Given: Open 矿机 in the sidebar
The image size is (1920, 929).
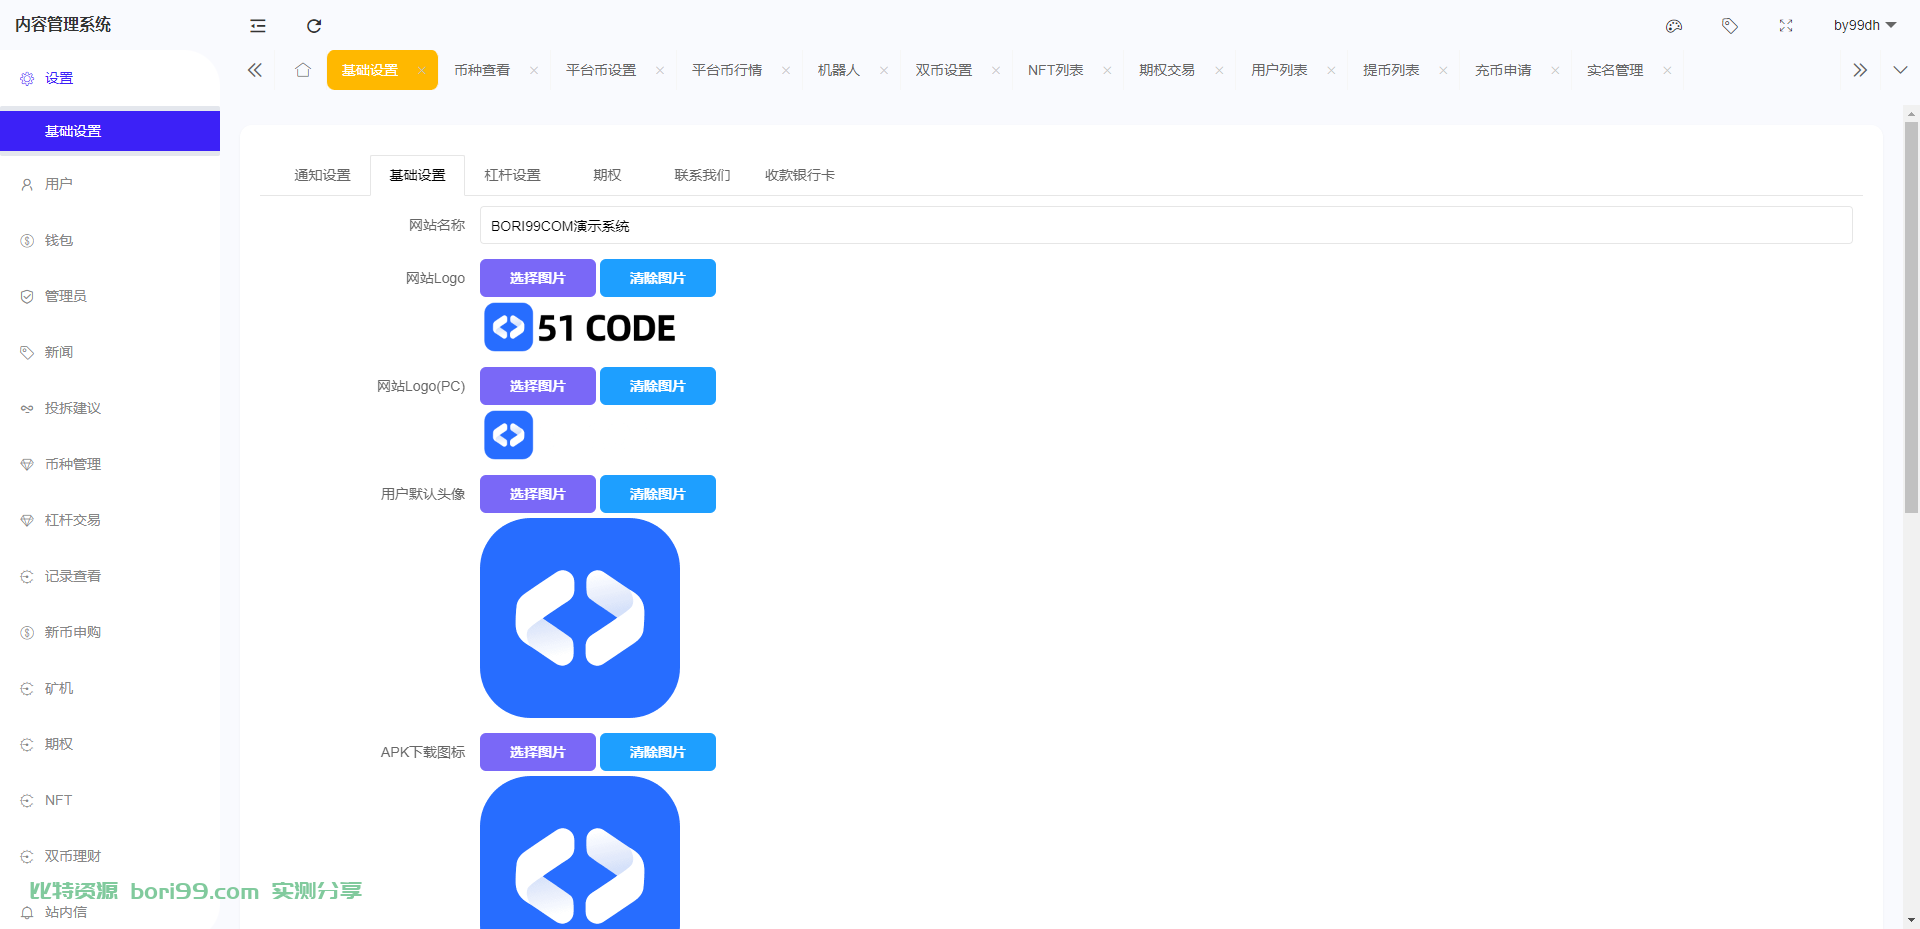Looking at the screenshot, I should click(x=110, y=688).
